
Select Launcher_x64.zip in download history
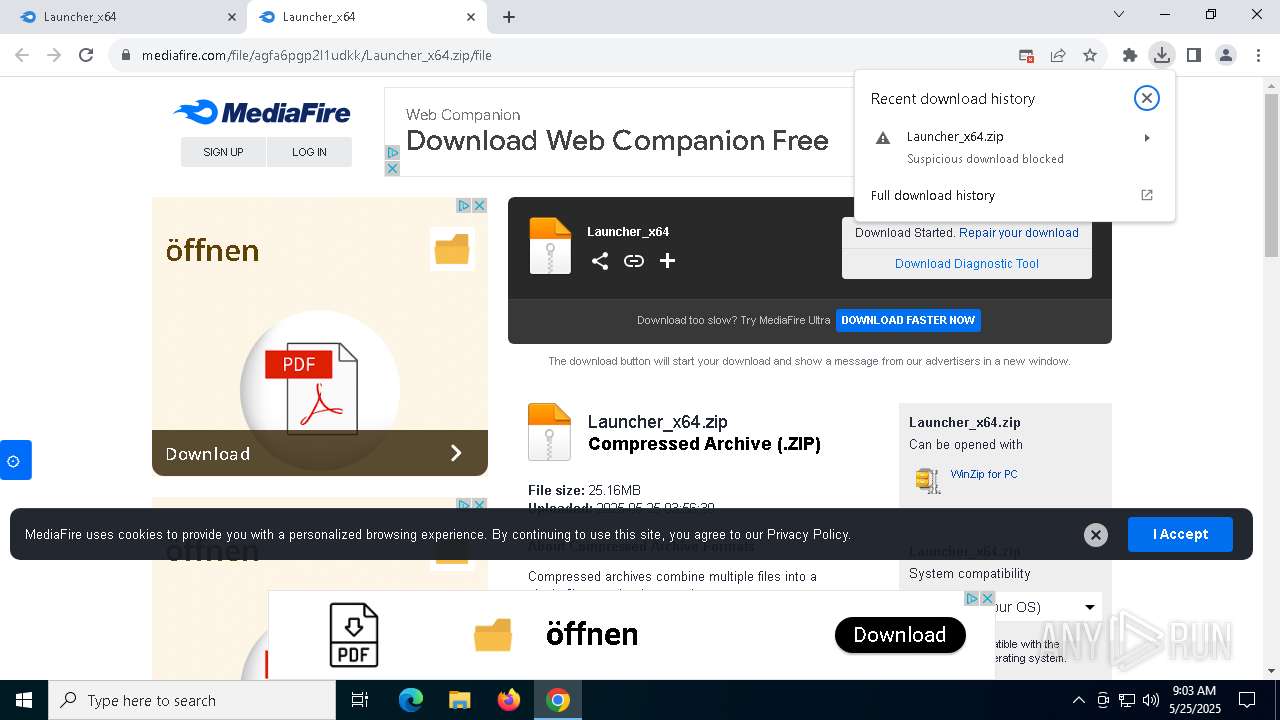coord(1012,147)
